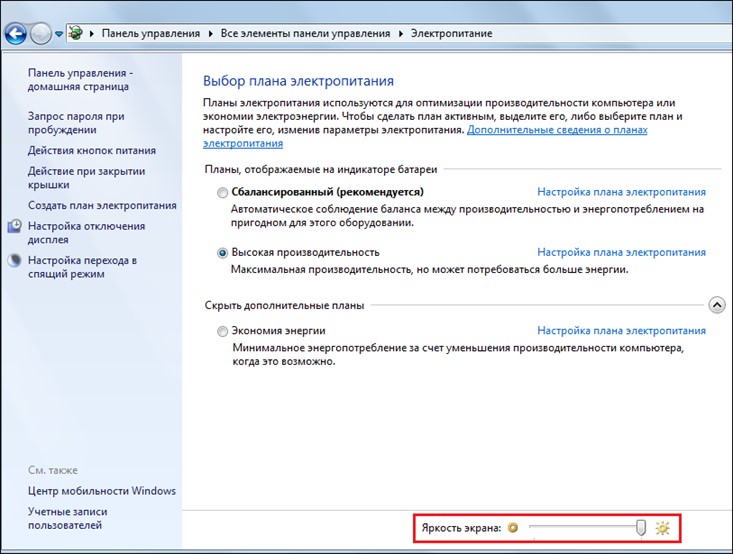The image size is (733, 554).
Task: Click the Forward navigation arrow button
Action: [41, 34]
